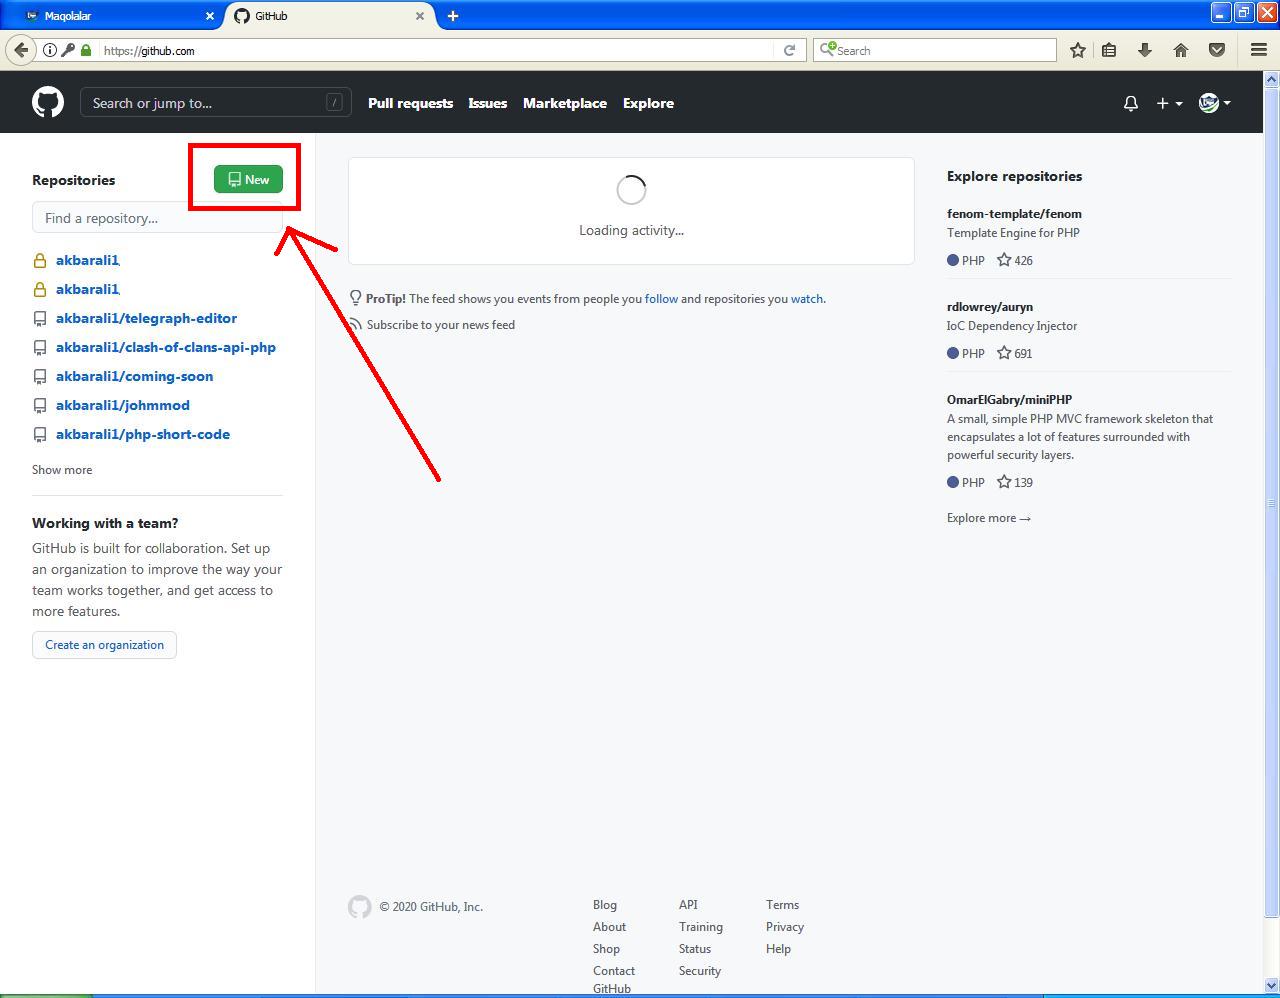This screenshot has width=1280, height=998.
Task: Open Status footer link
Action: [695, 949]
